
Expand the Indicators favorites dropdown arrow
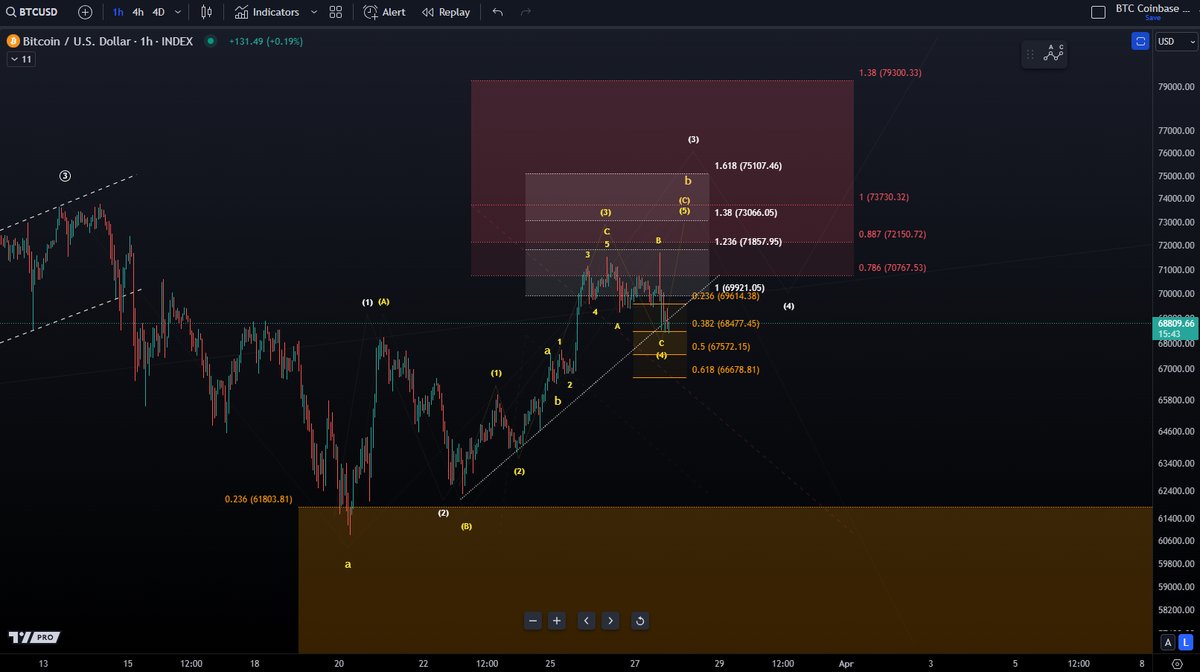(x=313, y=12)
